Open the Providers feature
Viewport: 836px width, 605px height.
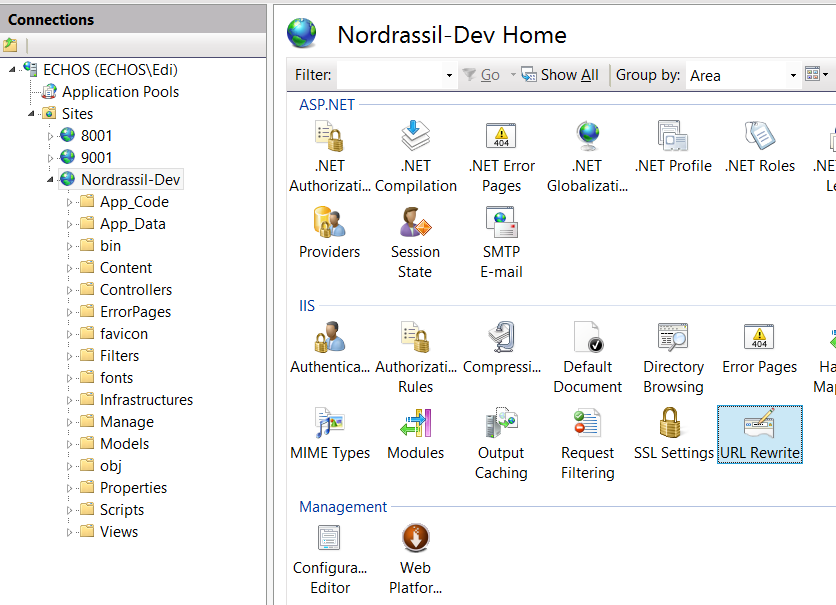pyautogui.click(x=329, y=233)
